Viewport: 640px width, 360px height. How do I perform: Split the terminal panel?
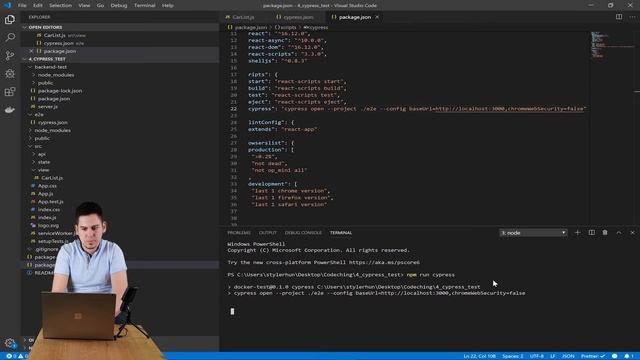point(591,233)
